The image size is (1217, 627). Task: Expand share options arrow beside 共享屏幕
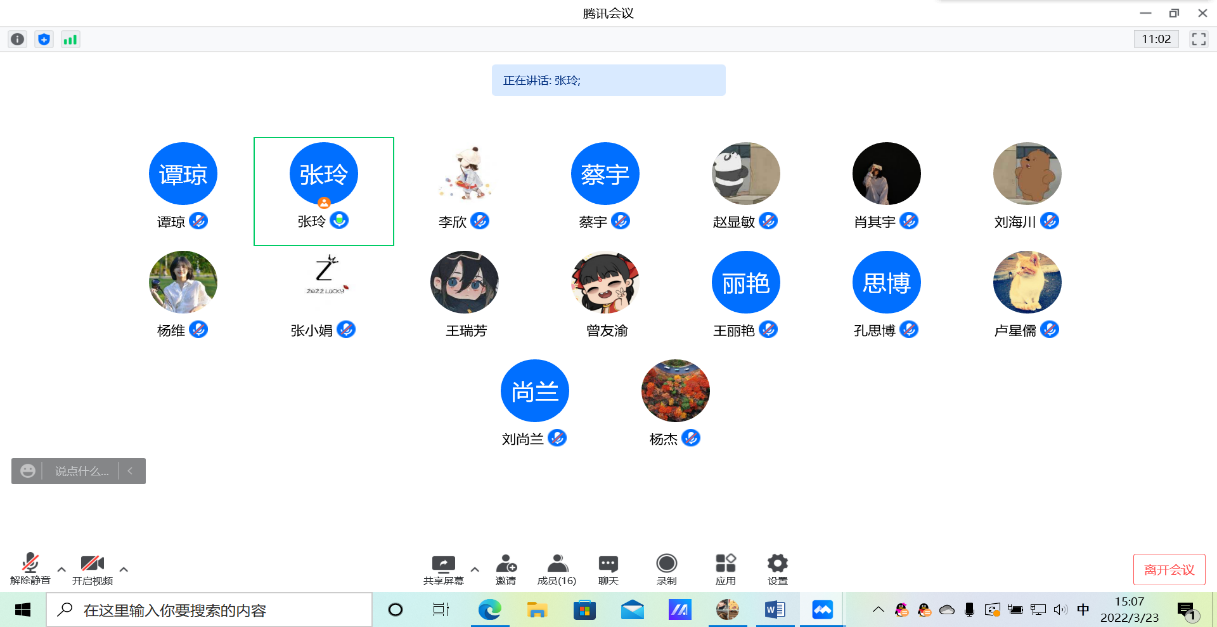pyautogui.click(x=475, y=569)
